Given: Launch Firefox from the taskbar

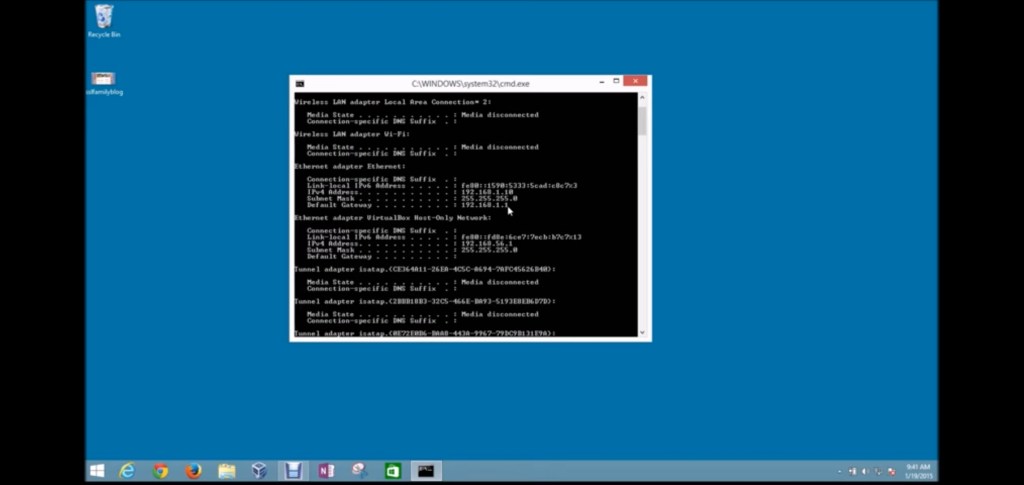Looking at the screenshot, I should [193, 470].
